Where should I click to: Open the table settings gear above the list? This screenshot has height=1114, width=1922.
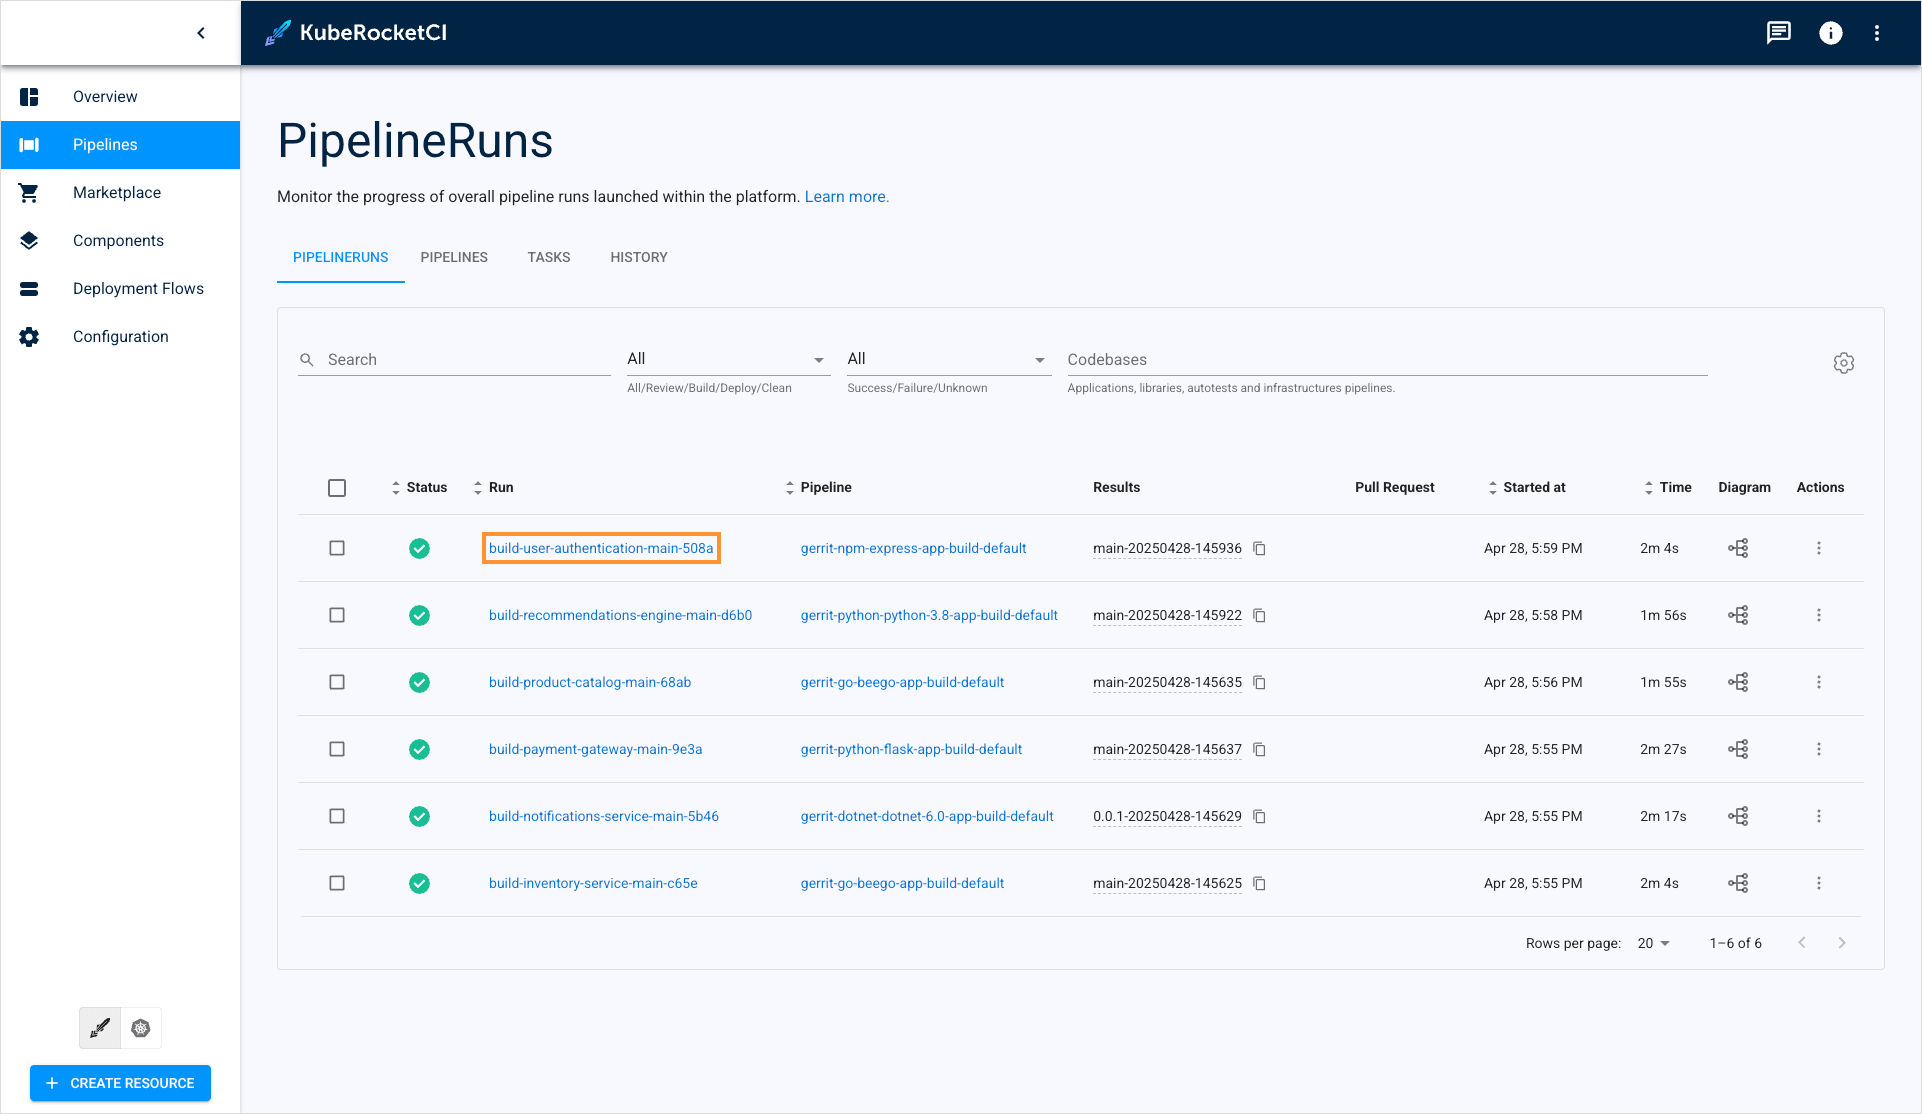[x=1844, y=362]
